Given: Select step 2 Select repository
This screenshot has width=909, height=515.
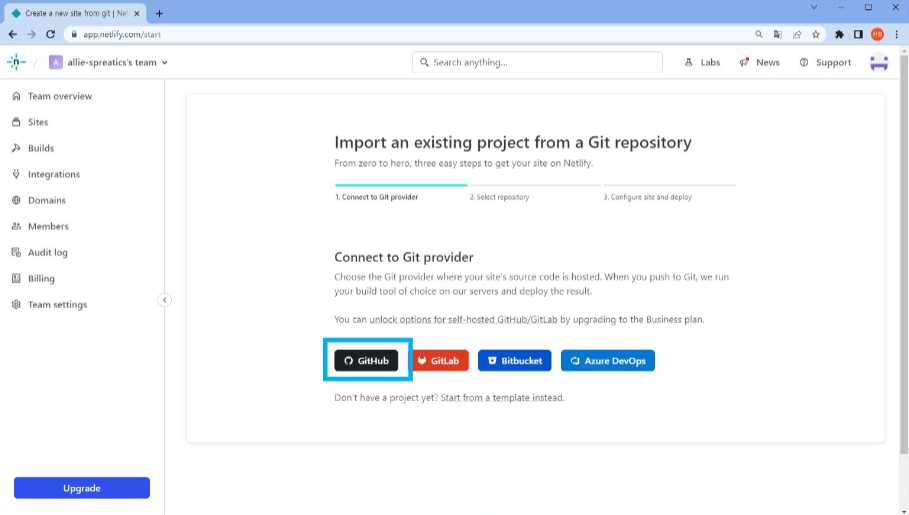Looking at the screenshot, I should (499, 197).
